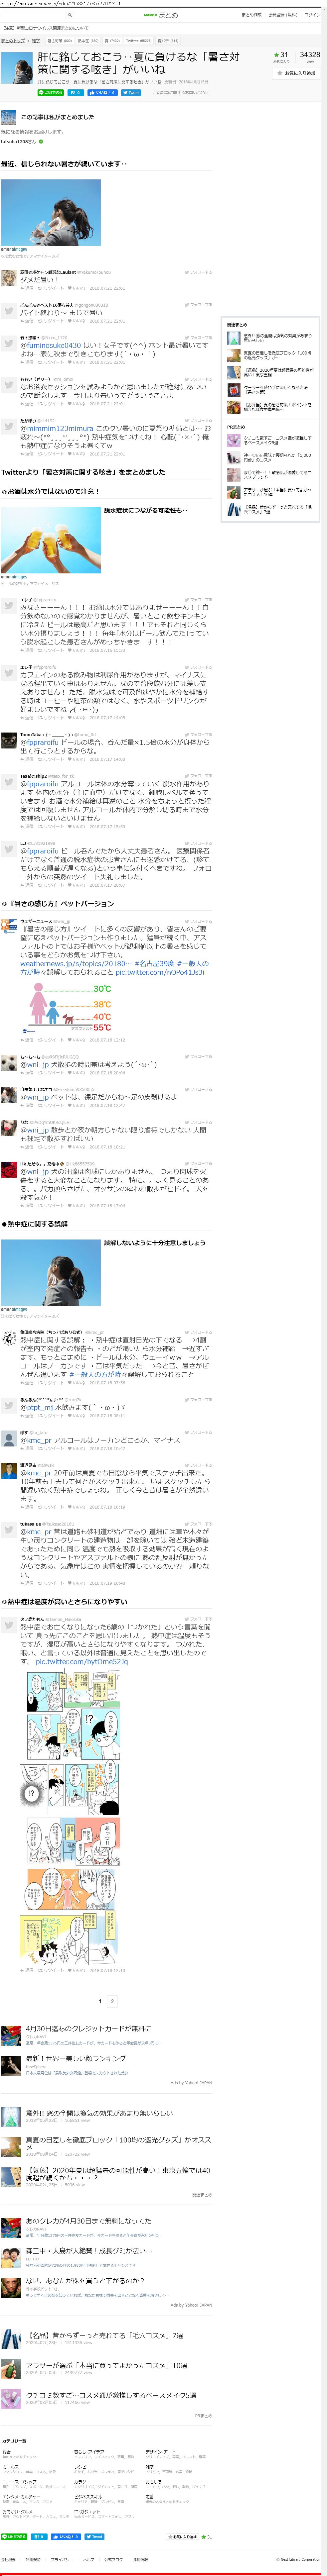Viewport: 327px width, 2576px height.
Task: Click the search magnifier icon in header
Action: 70,15
